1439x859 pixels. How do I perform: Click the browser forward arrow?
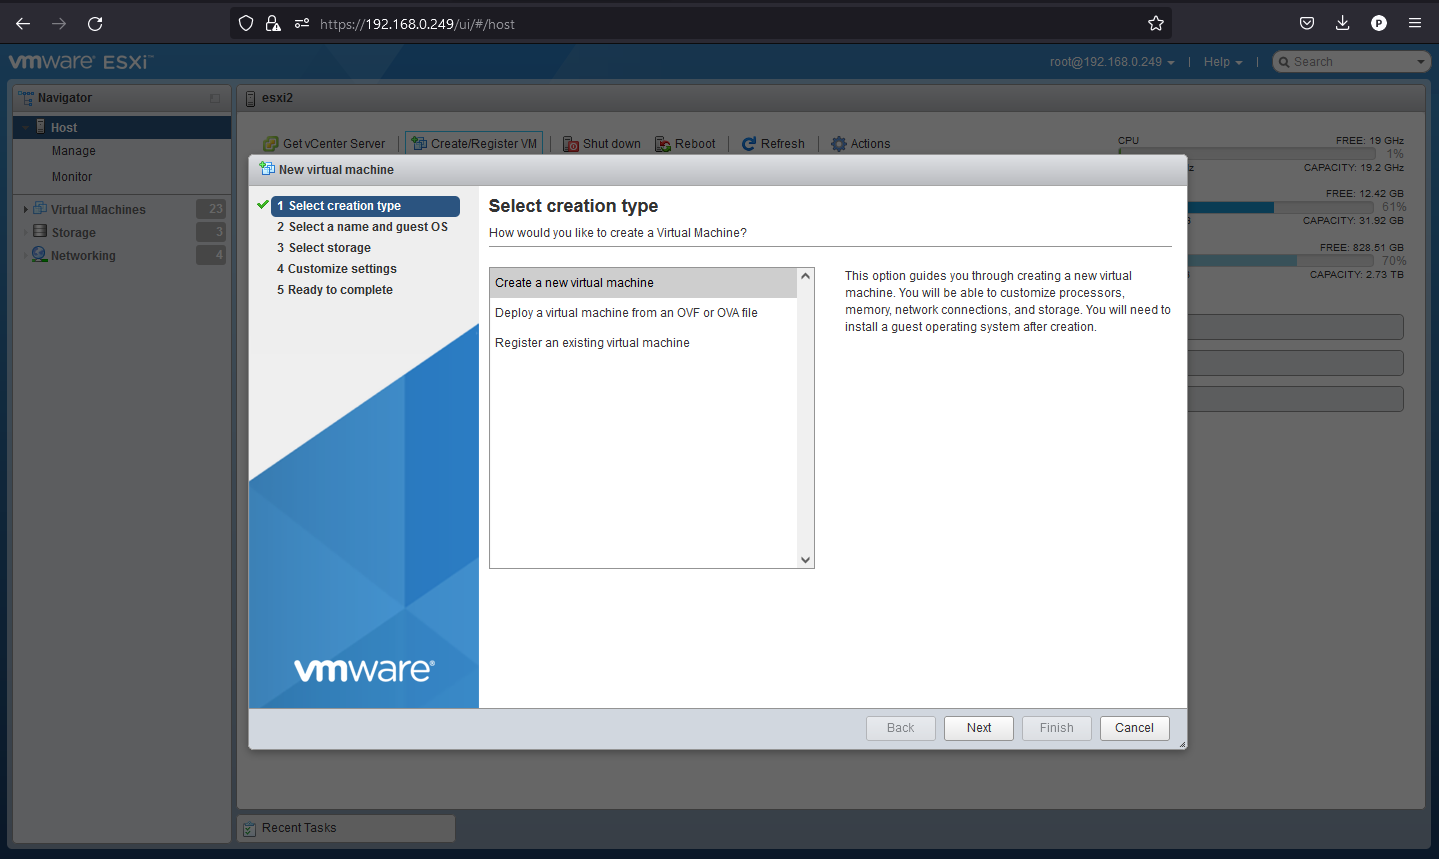point(59,23)
